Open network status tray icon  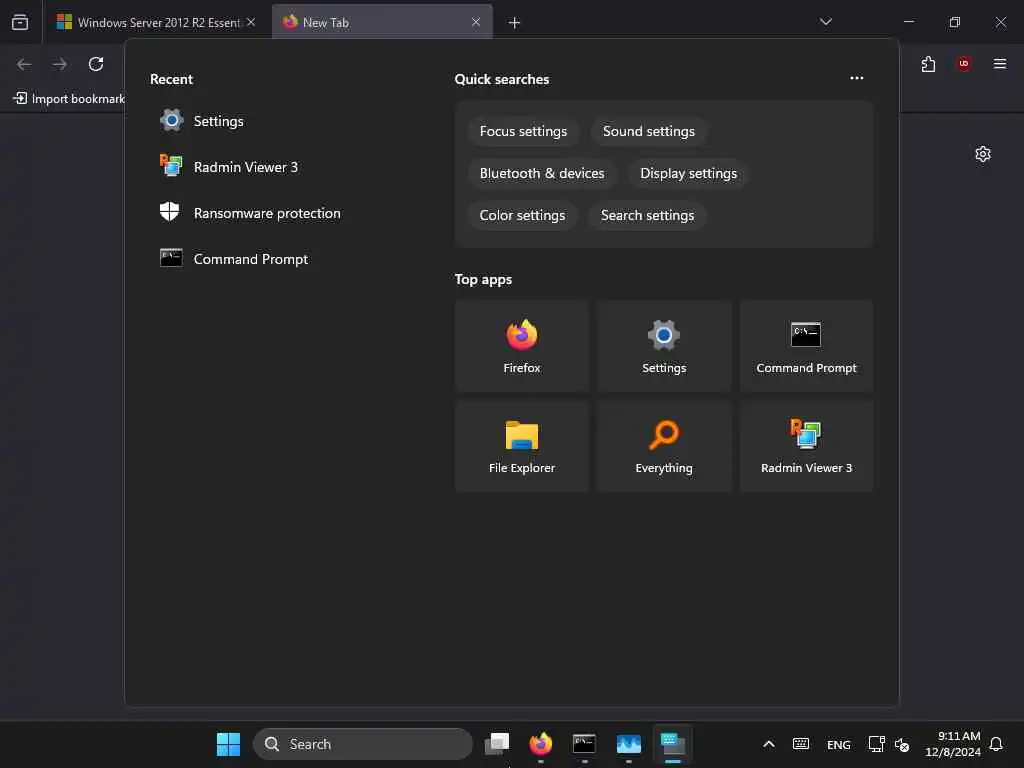point(876,744)
